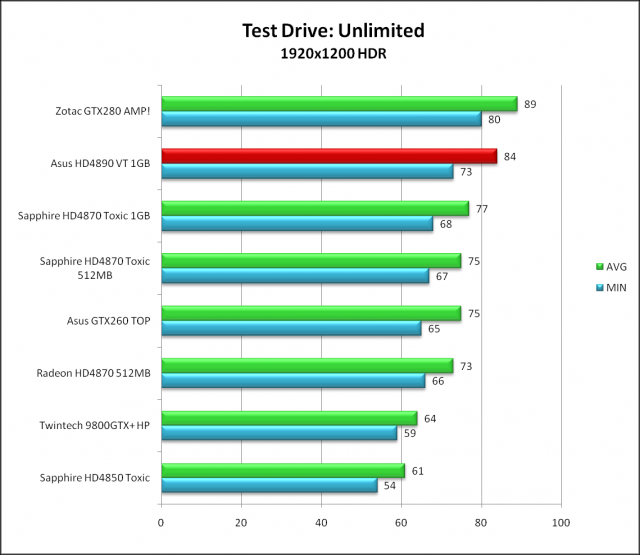
Task: Click the x-axis tick label '80'
Action: coord(481,523)
